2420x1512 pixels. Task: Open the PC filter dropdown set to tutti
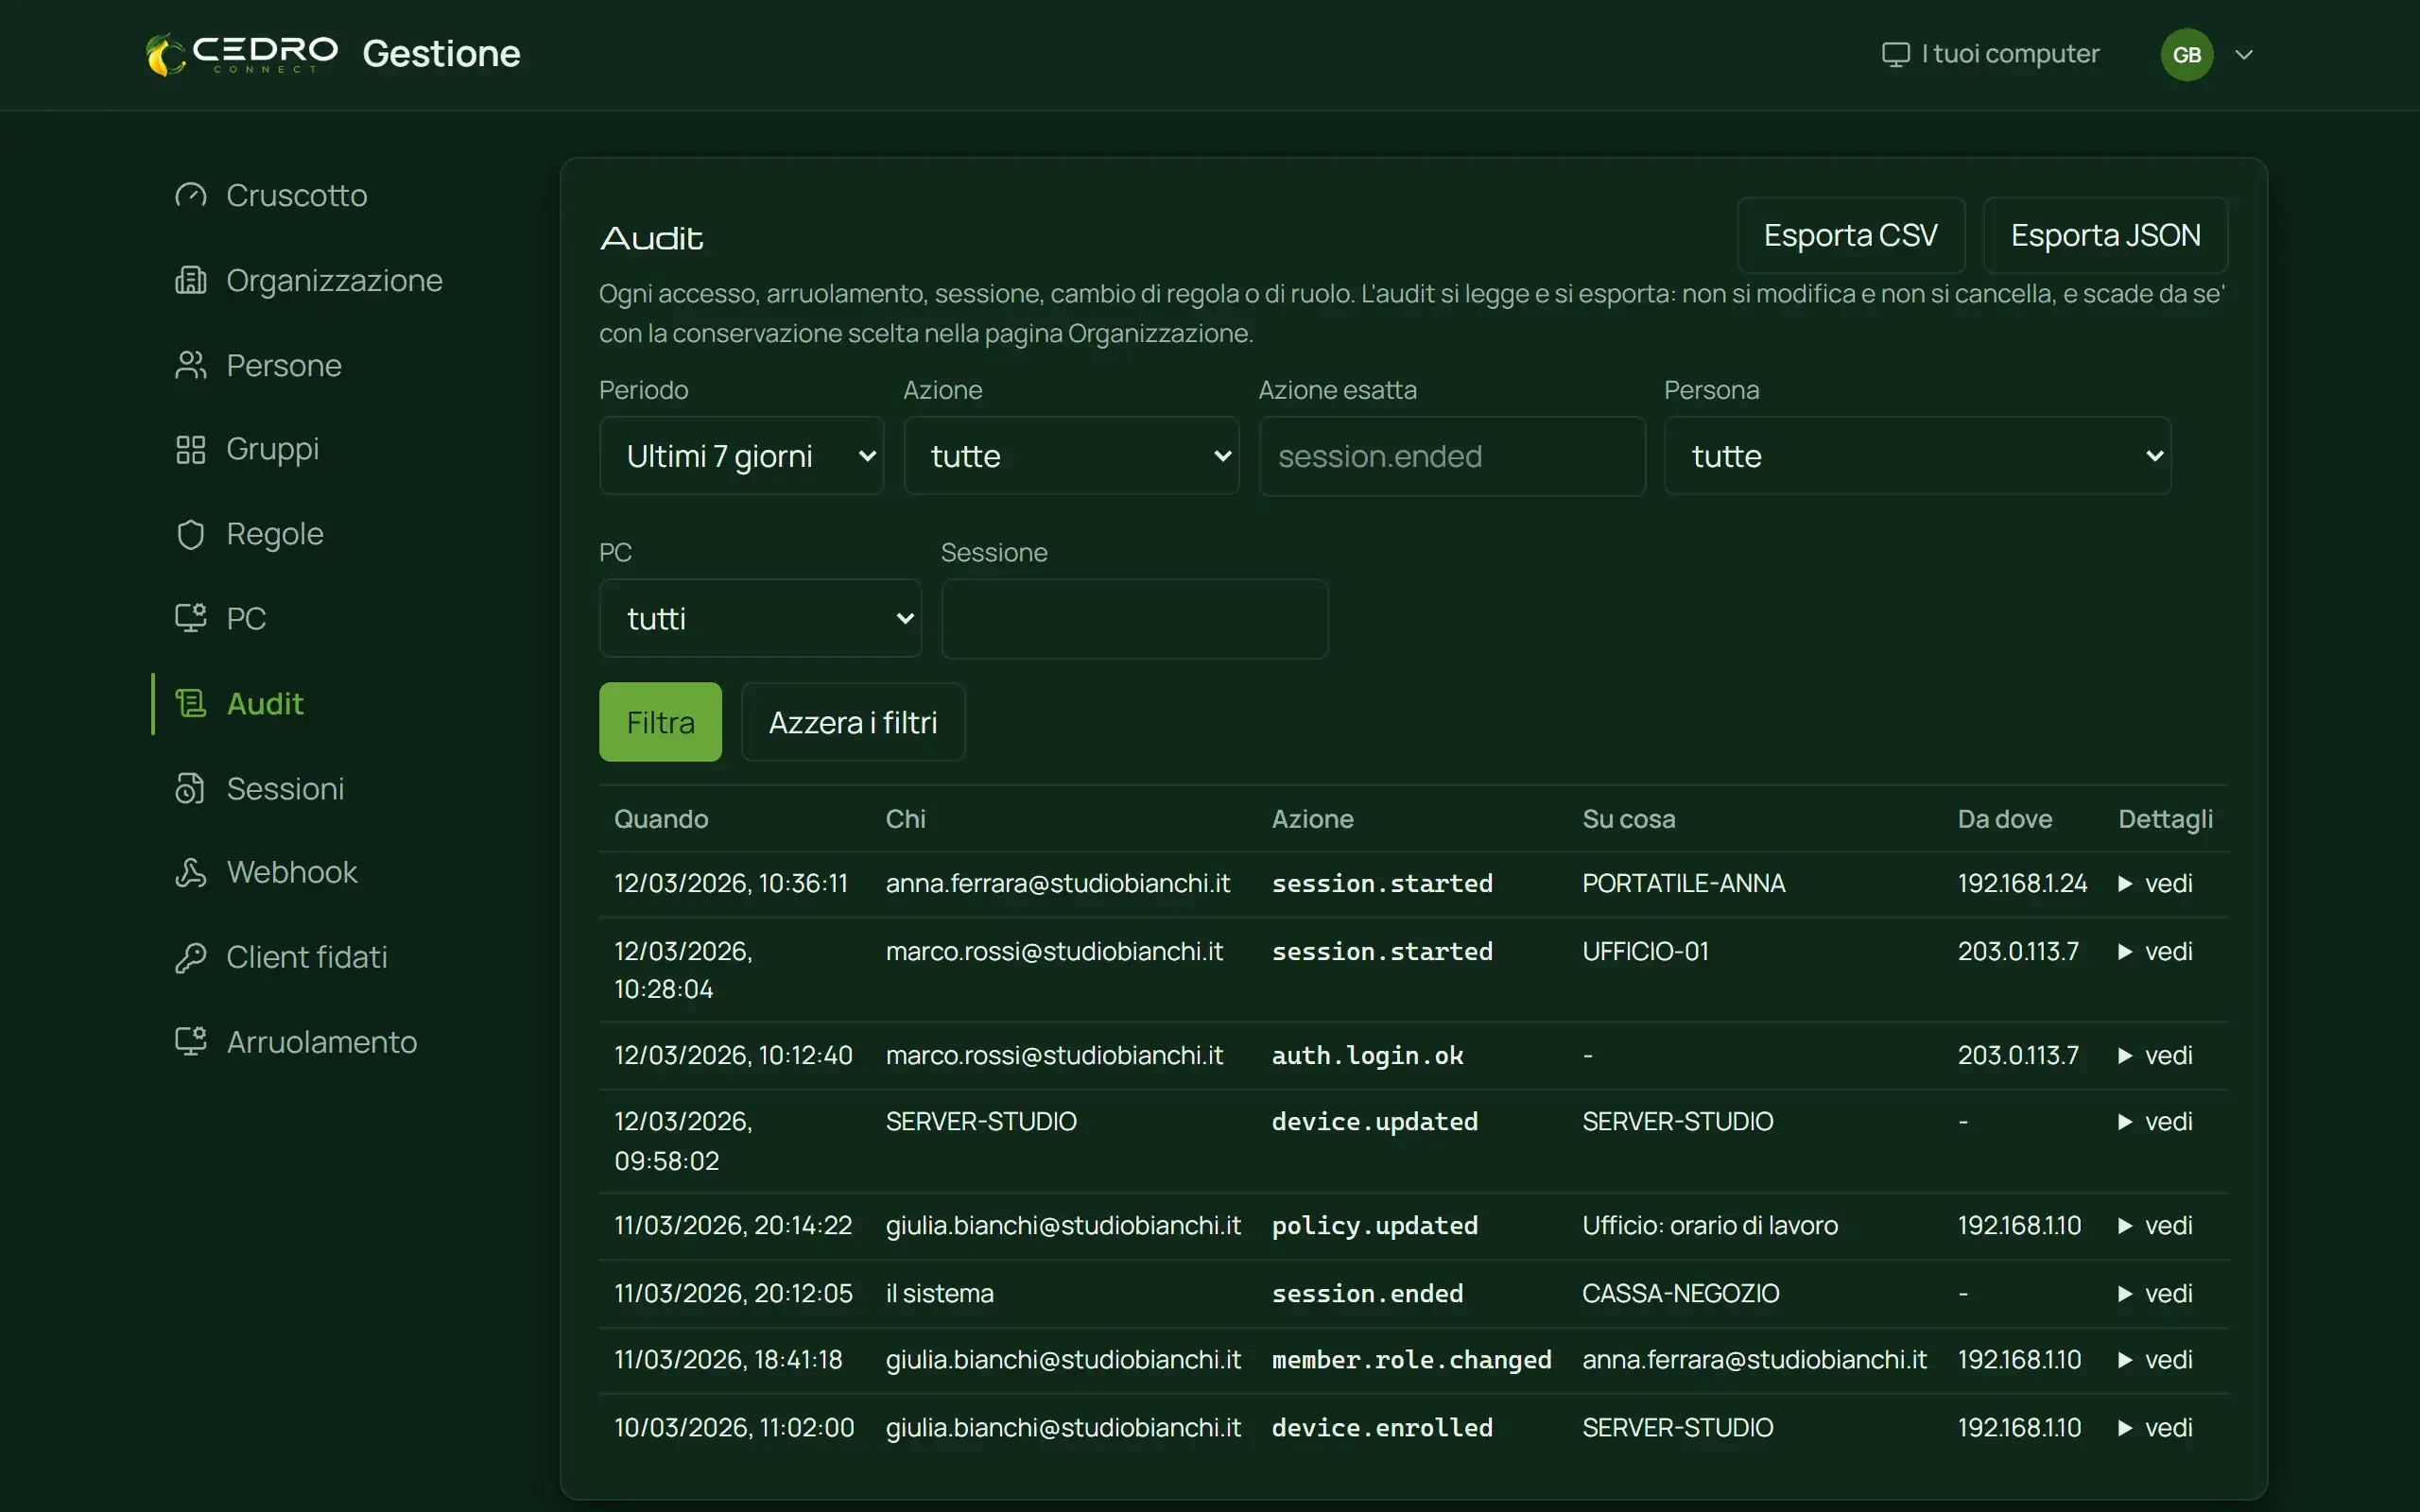click(x=760, y=618)
